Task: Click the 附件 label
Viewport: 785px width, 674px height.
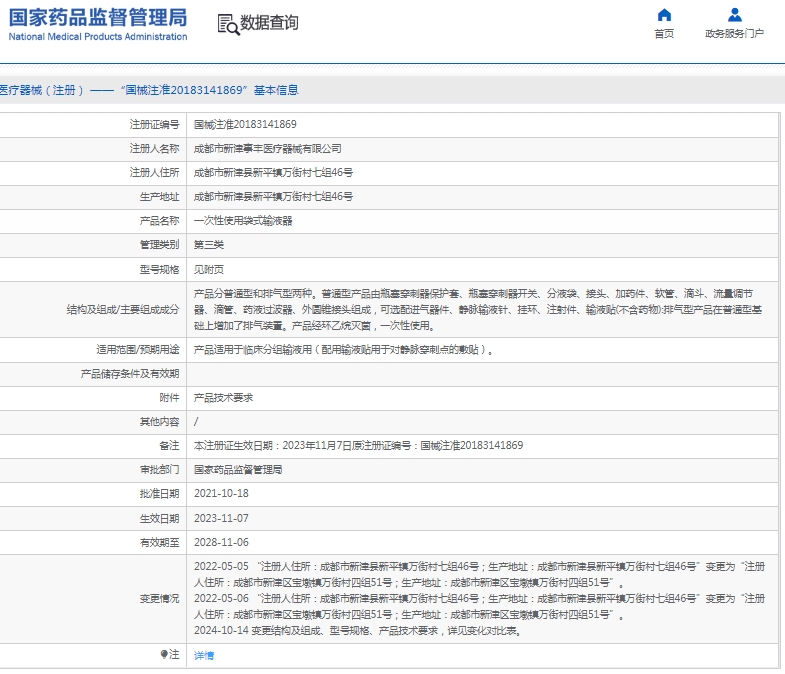Action: click(x=169, y=398)
